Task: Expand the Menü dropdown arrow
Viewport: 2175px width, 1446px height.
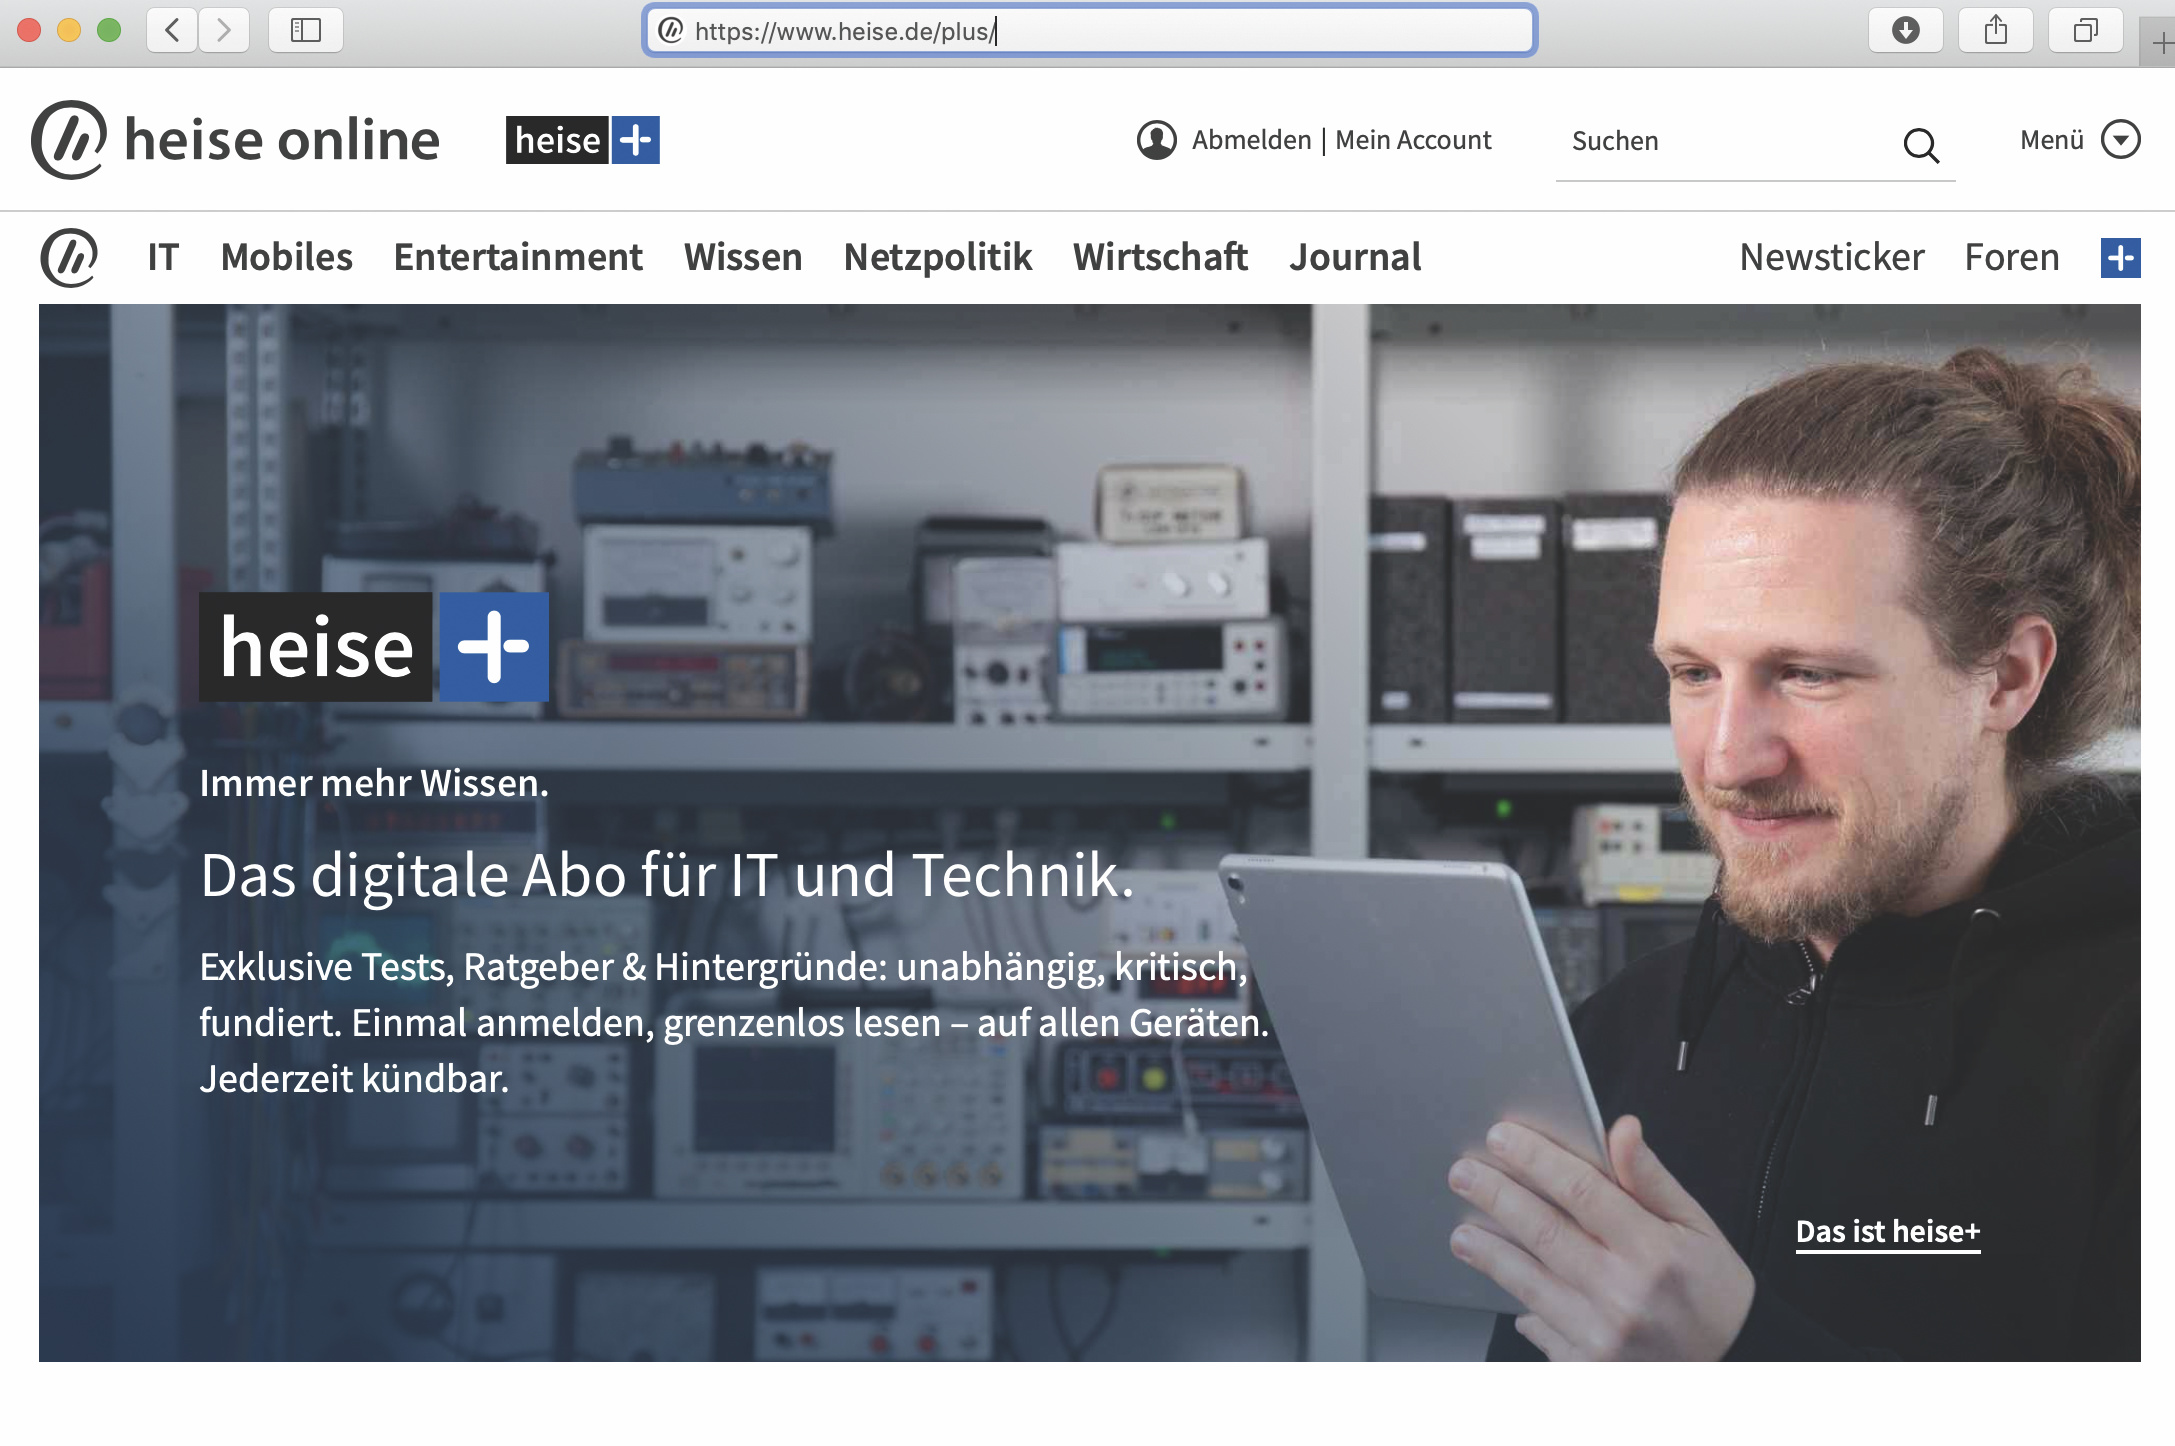Action: 2120,140
